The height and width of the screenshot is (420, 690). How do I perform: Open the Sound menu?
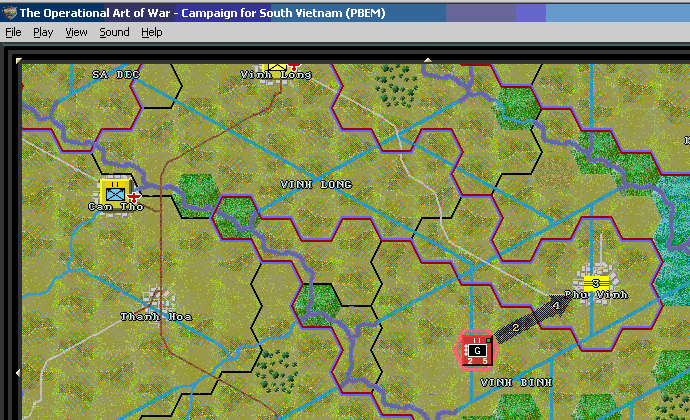tap(114, 33)
